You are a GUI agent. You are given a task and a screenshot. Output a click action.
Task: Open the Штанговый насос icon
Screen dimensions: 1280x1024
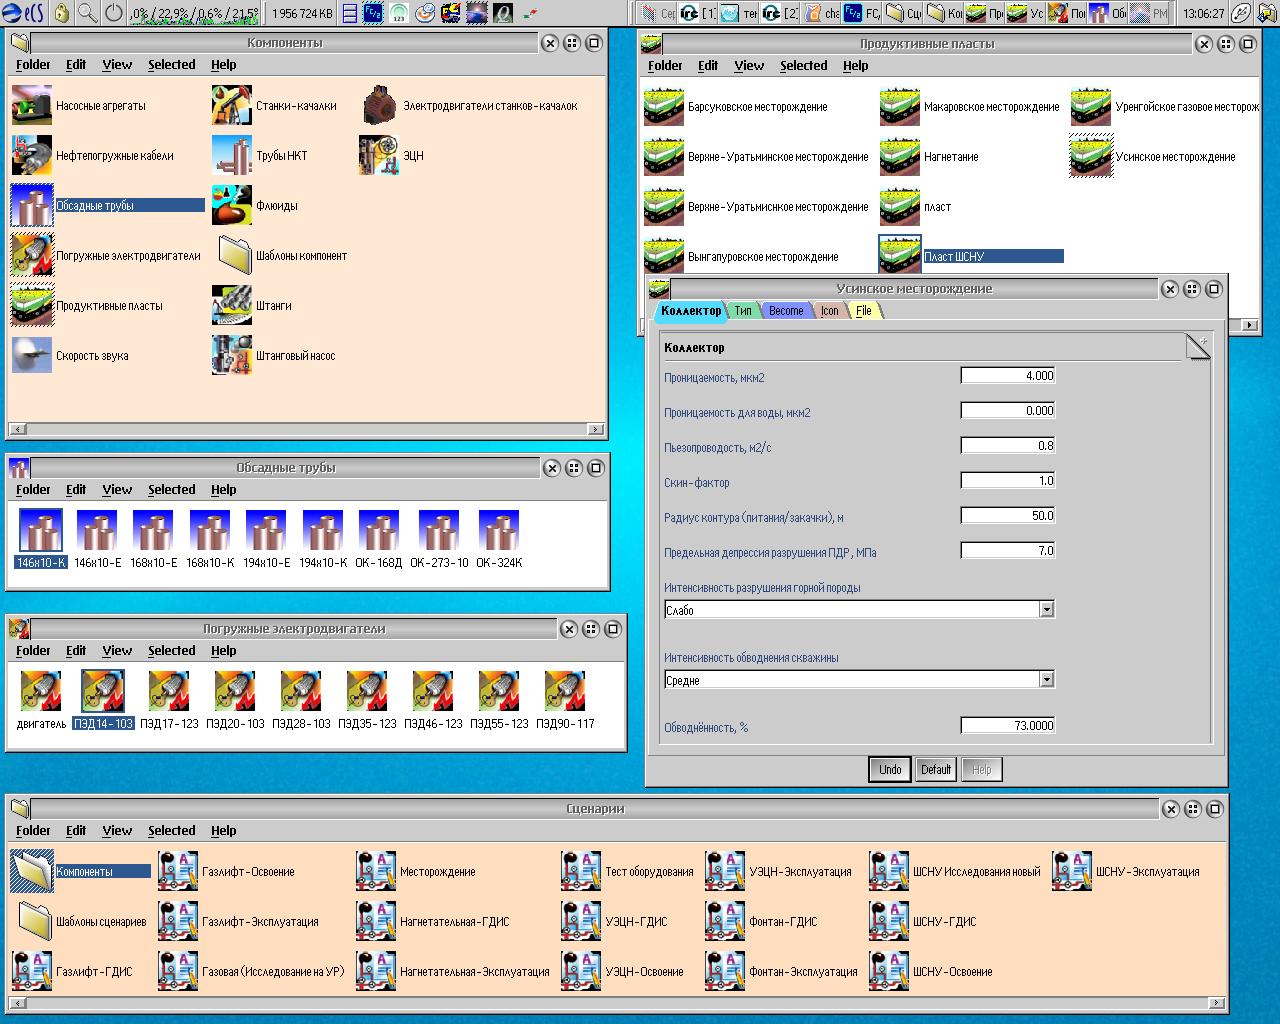[232, 356]
